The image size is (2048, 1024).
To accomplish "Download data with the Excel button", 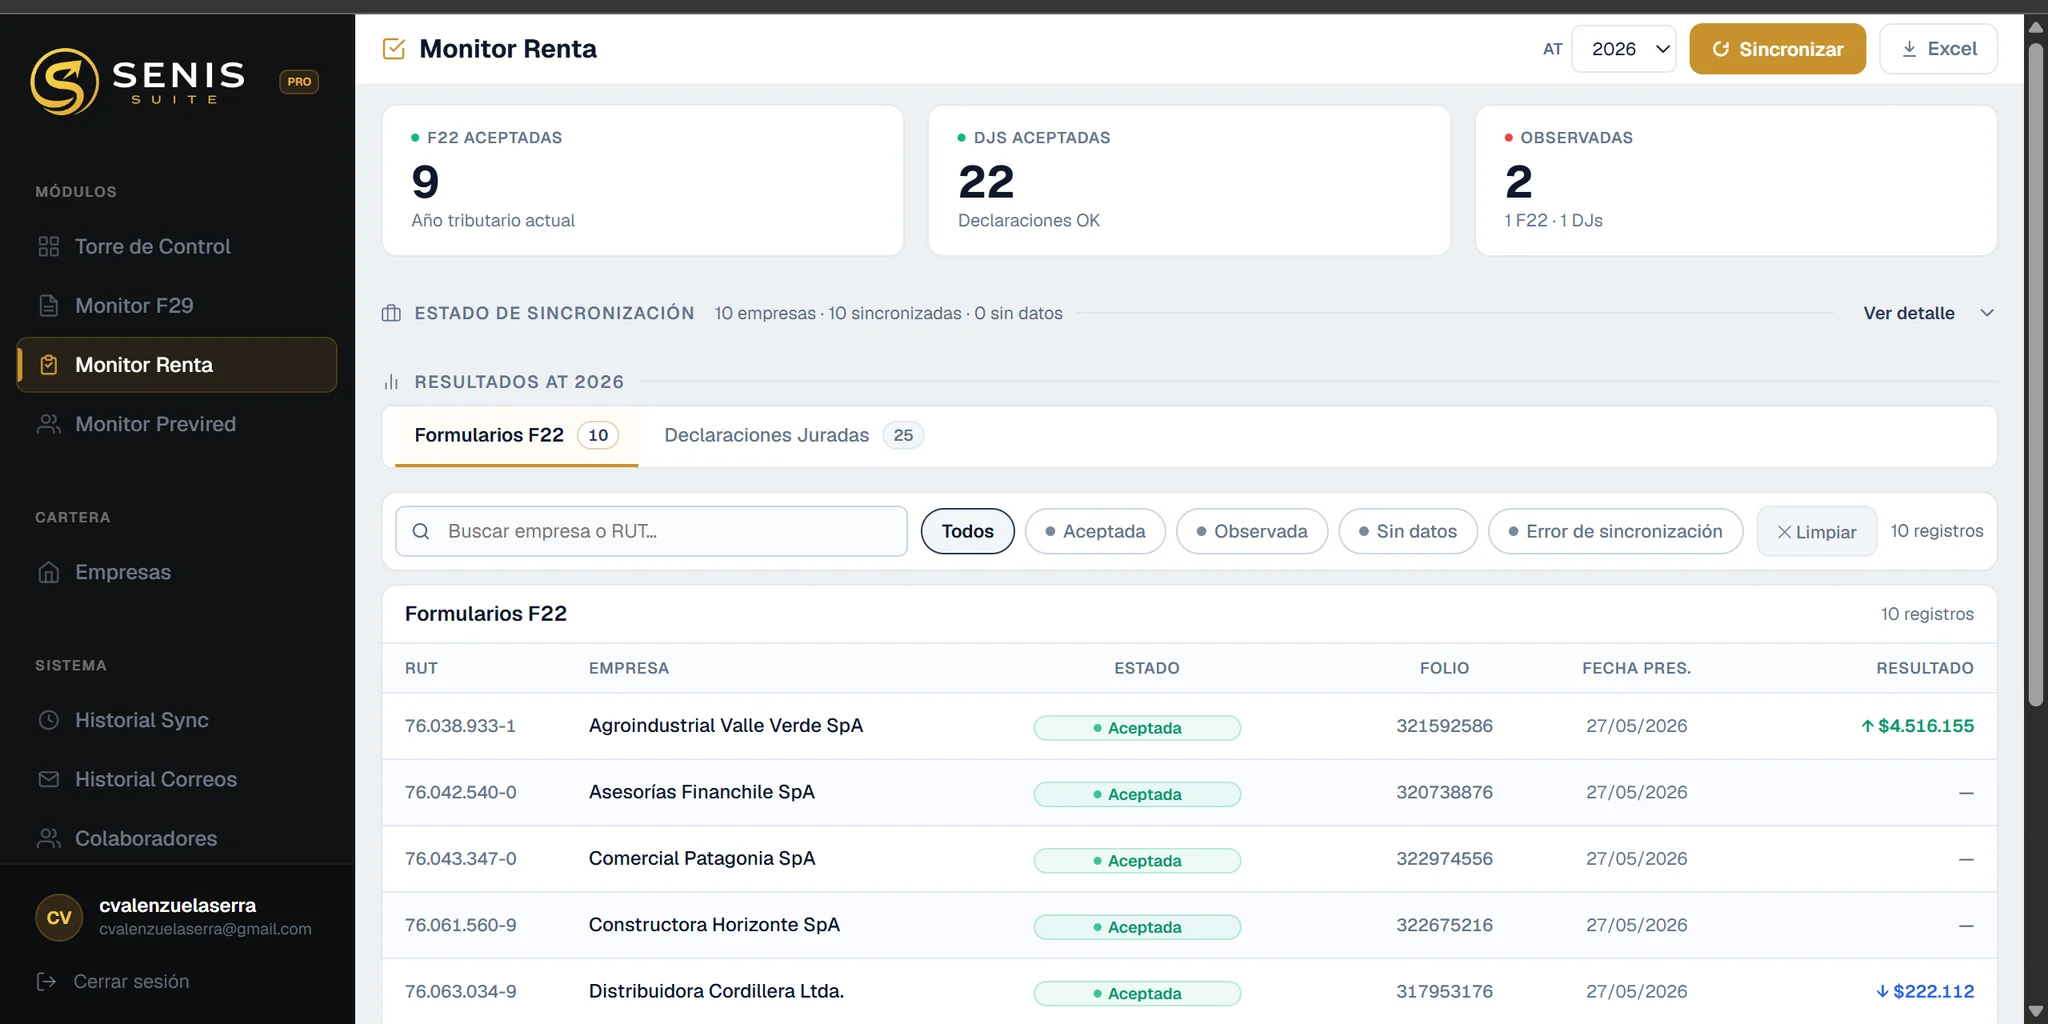I will 1938,49.
